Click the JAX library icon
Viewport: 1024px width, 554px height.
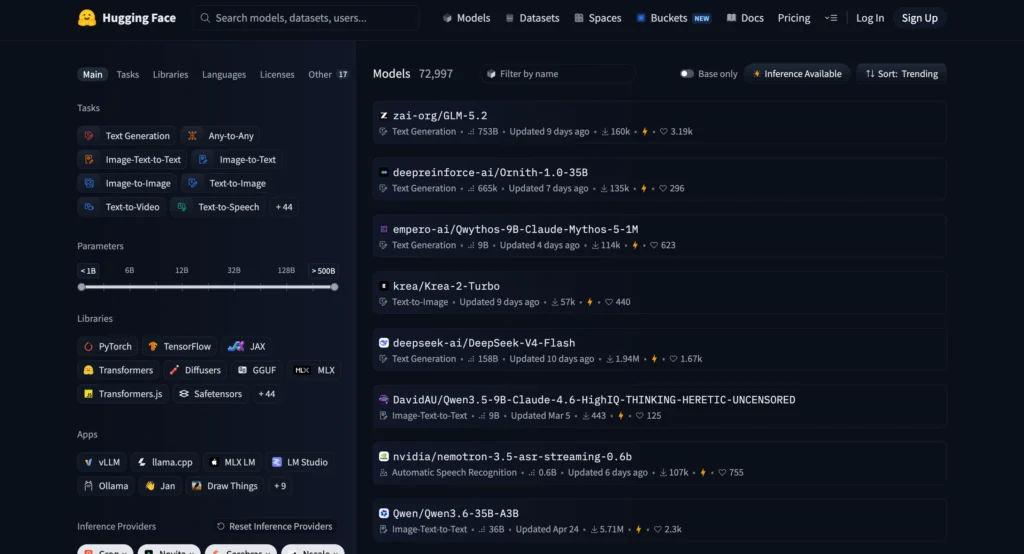tap(236, 346)
